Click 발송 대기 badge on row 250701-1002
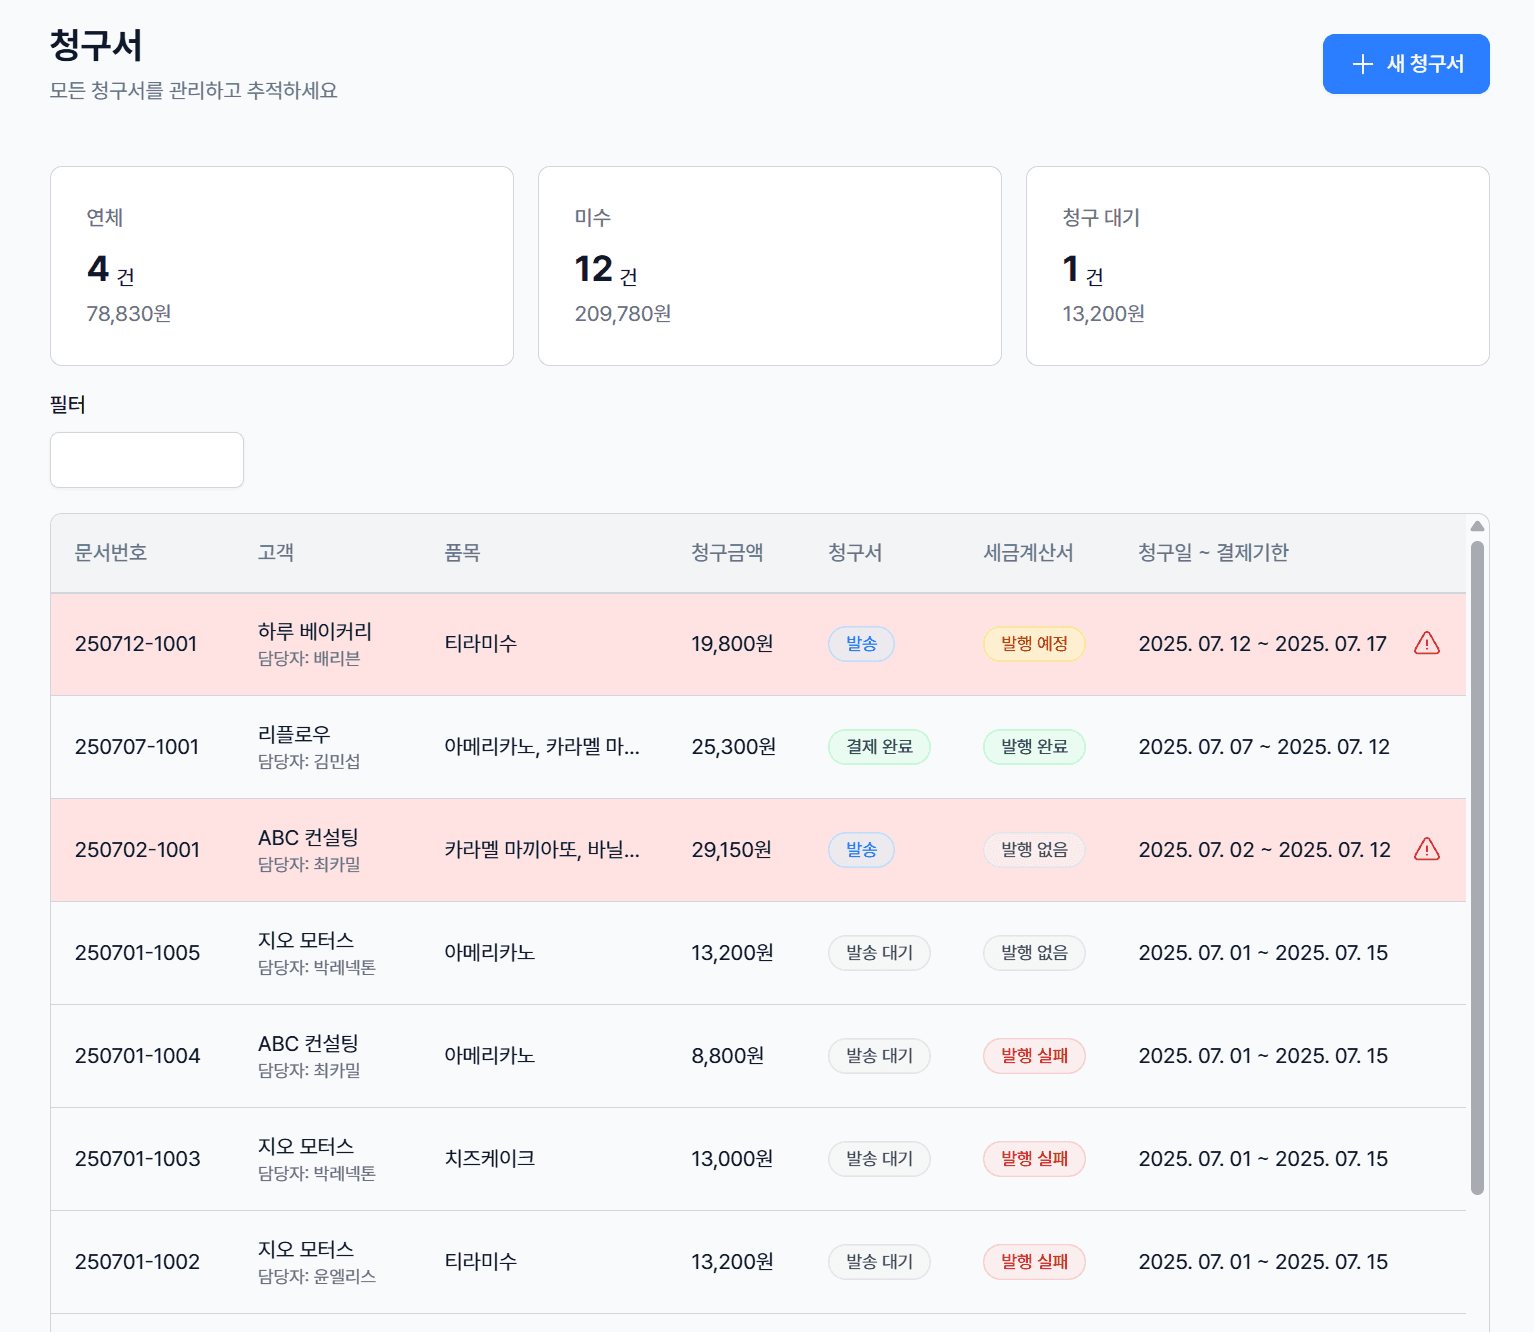 [x=879, y=1262]
